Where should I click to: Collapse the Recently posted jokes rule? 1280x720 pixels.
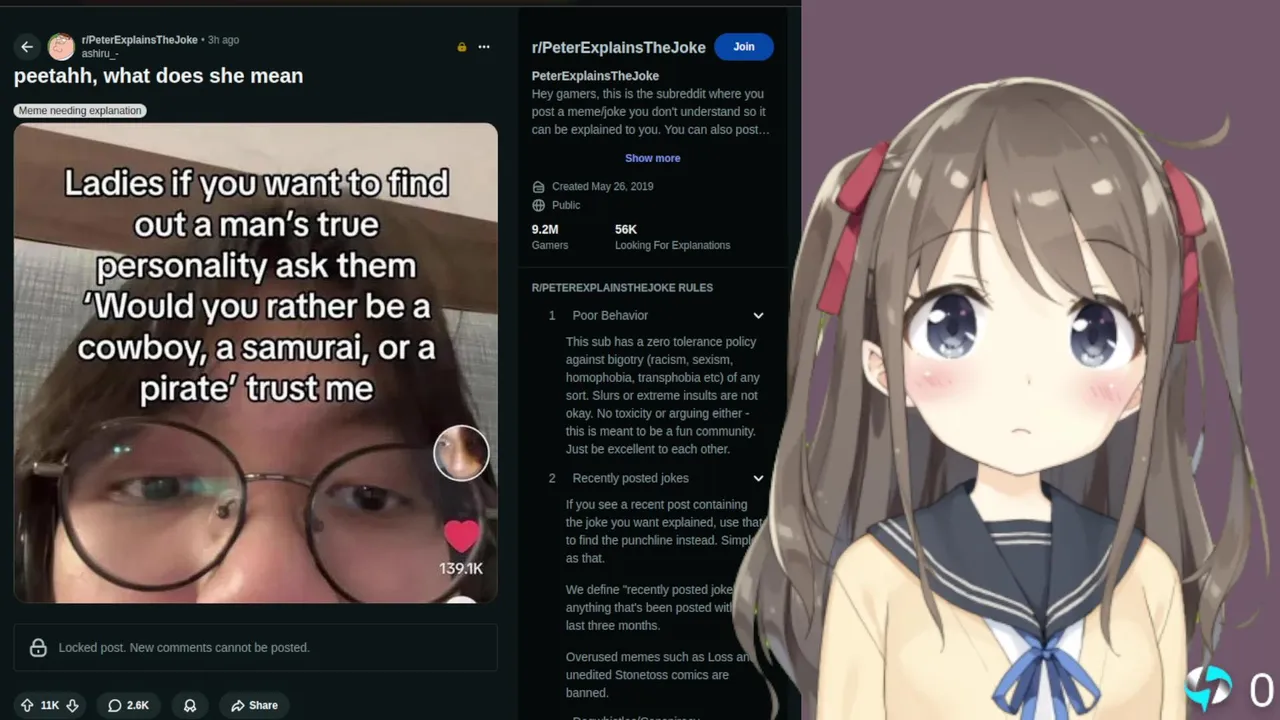[x=758, y=478]
